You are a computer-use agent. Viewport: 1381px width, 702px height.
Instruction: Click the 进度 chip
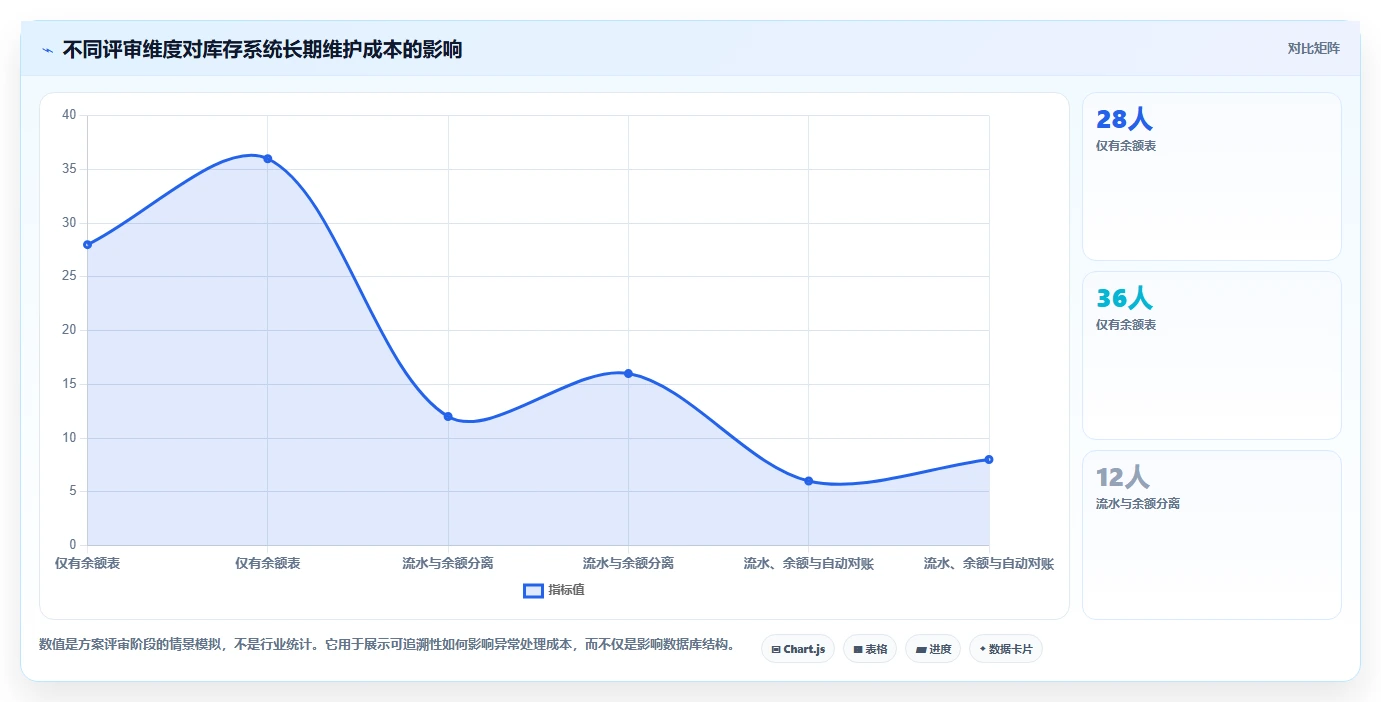[x=933, y=649]
